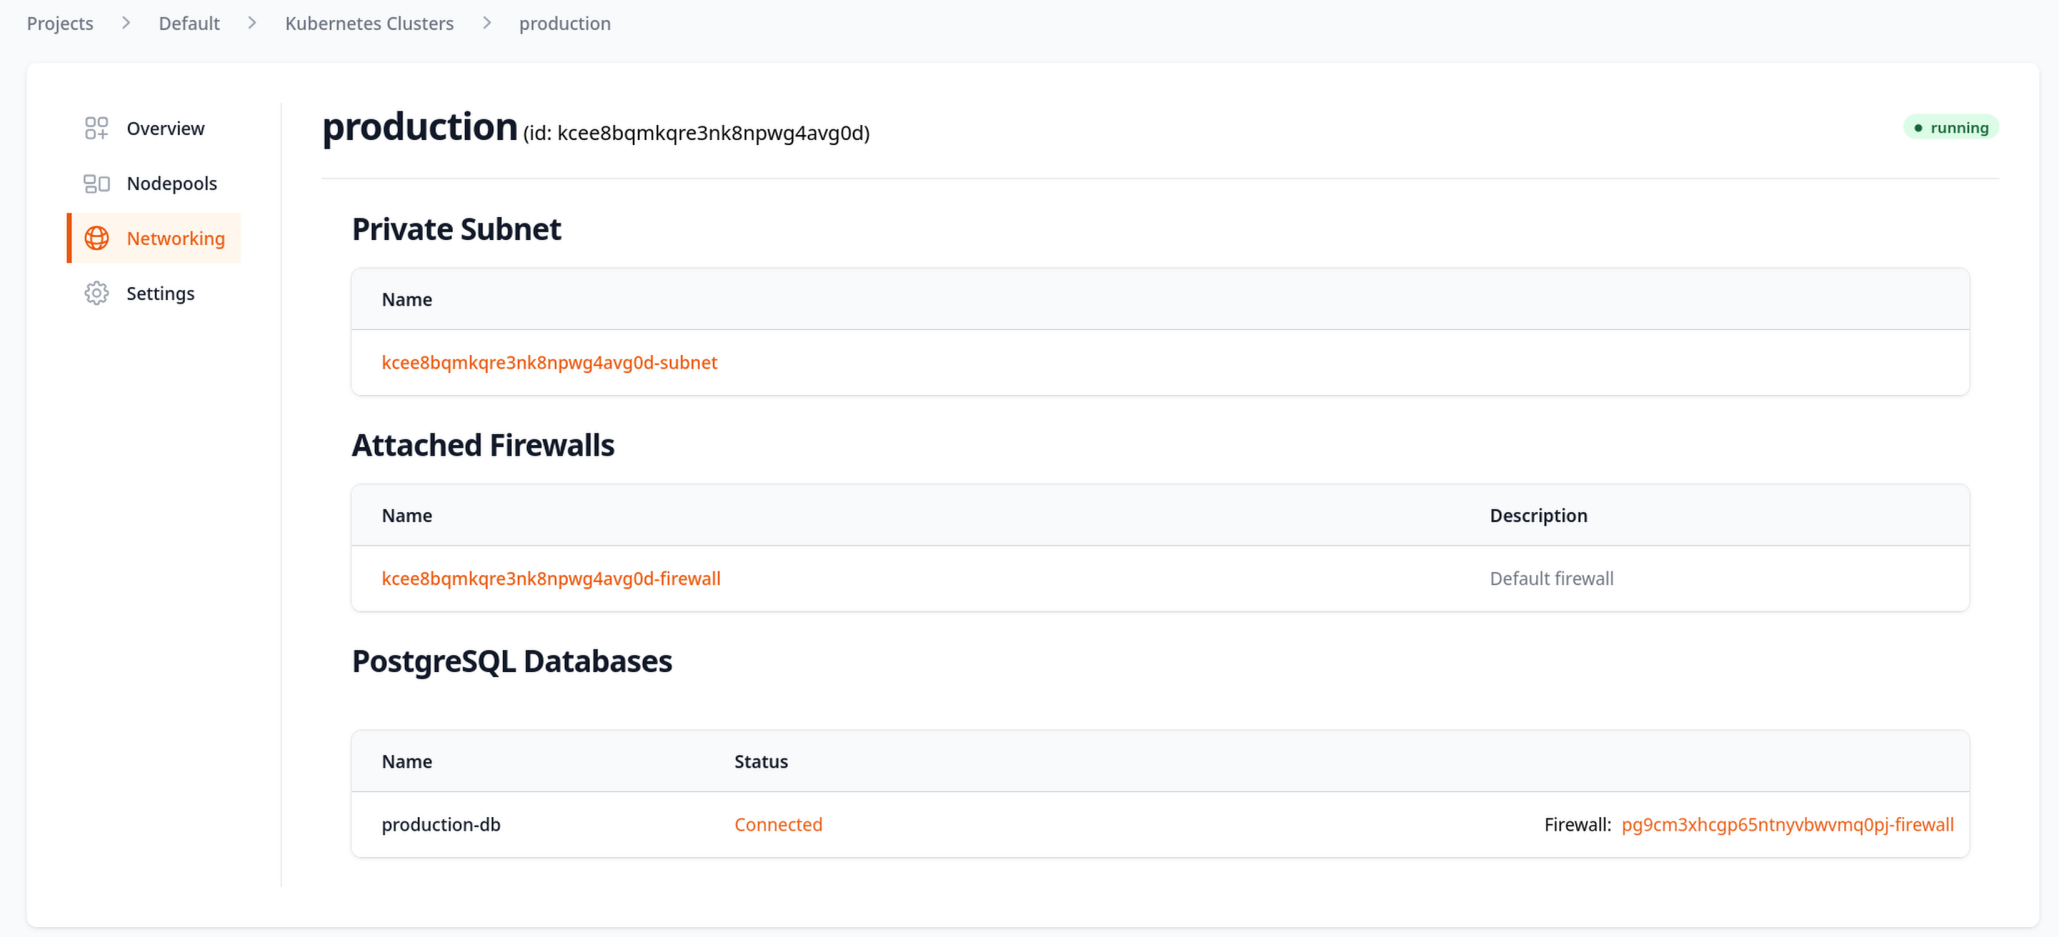Click the Name header in PostgreSQL Databases table
The width and height of the screenshot is (2059, 937).
click(x=407, y=761)
